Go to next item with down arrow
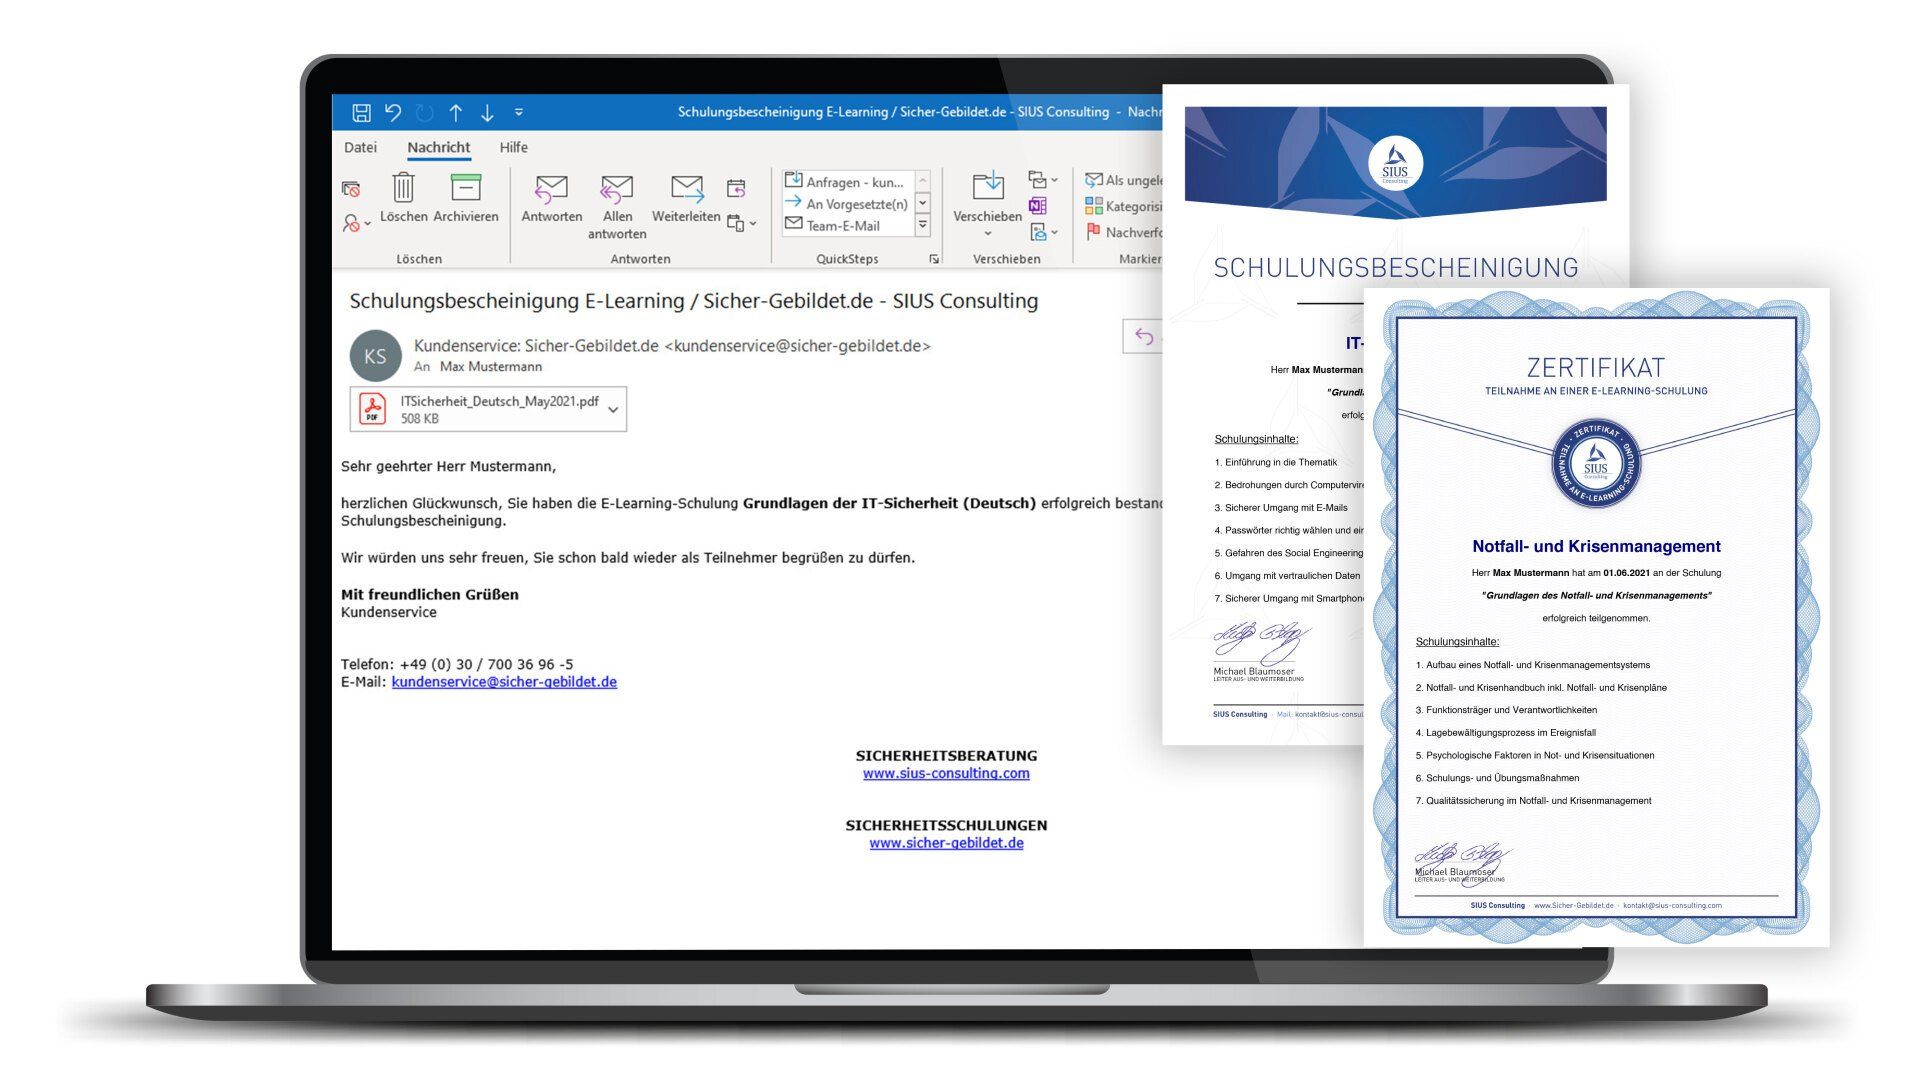This screenshot has height=1080, width=1920. tap(487, 112)
